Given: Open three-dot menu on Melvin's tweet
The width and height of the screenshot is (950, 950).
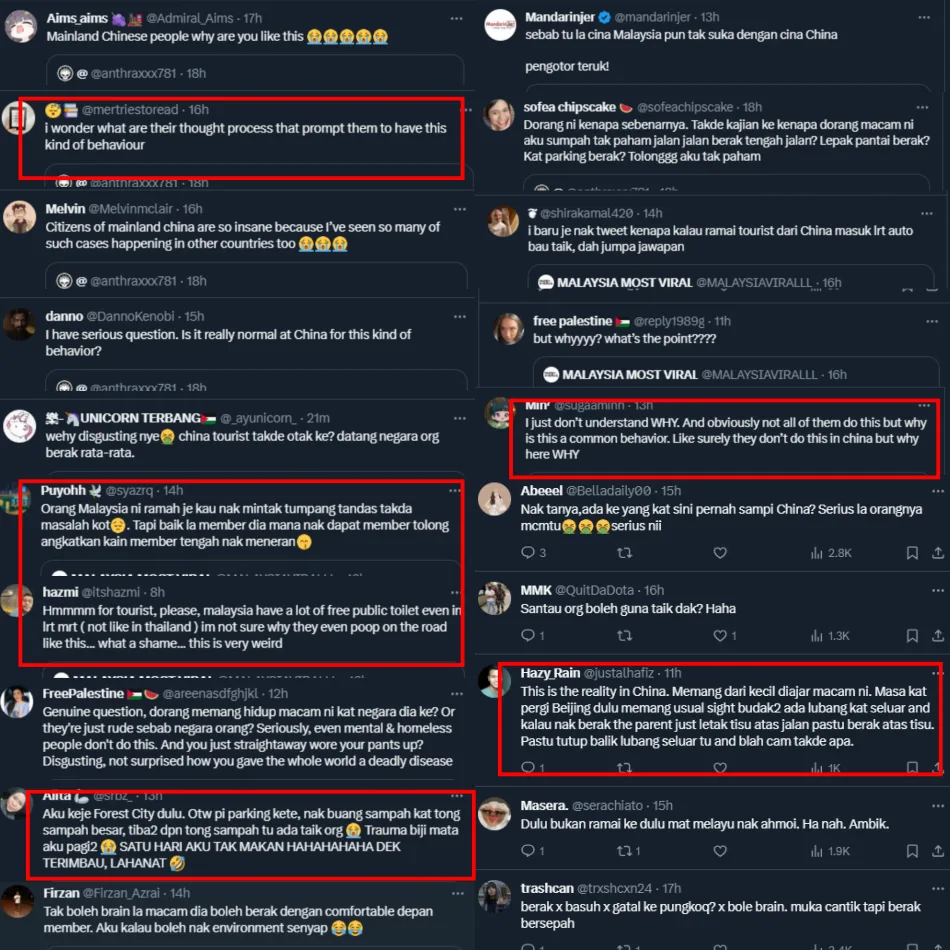Looking at the screenshot, I should coord(460,209).
